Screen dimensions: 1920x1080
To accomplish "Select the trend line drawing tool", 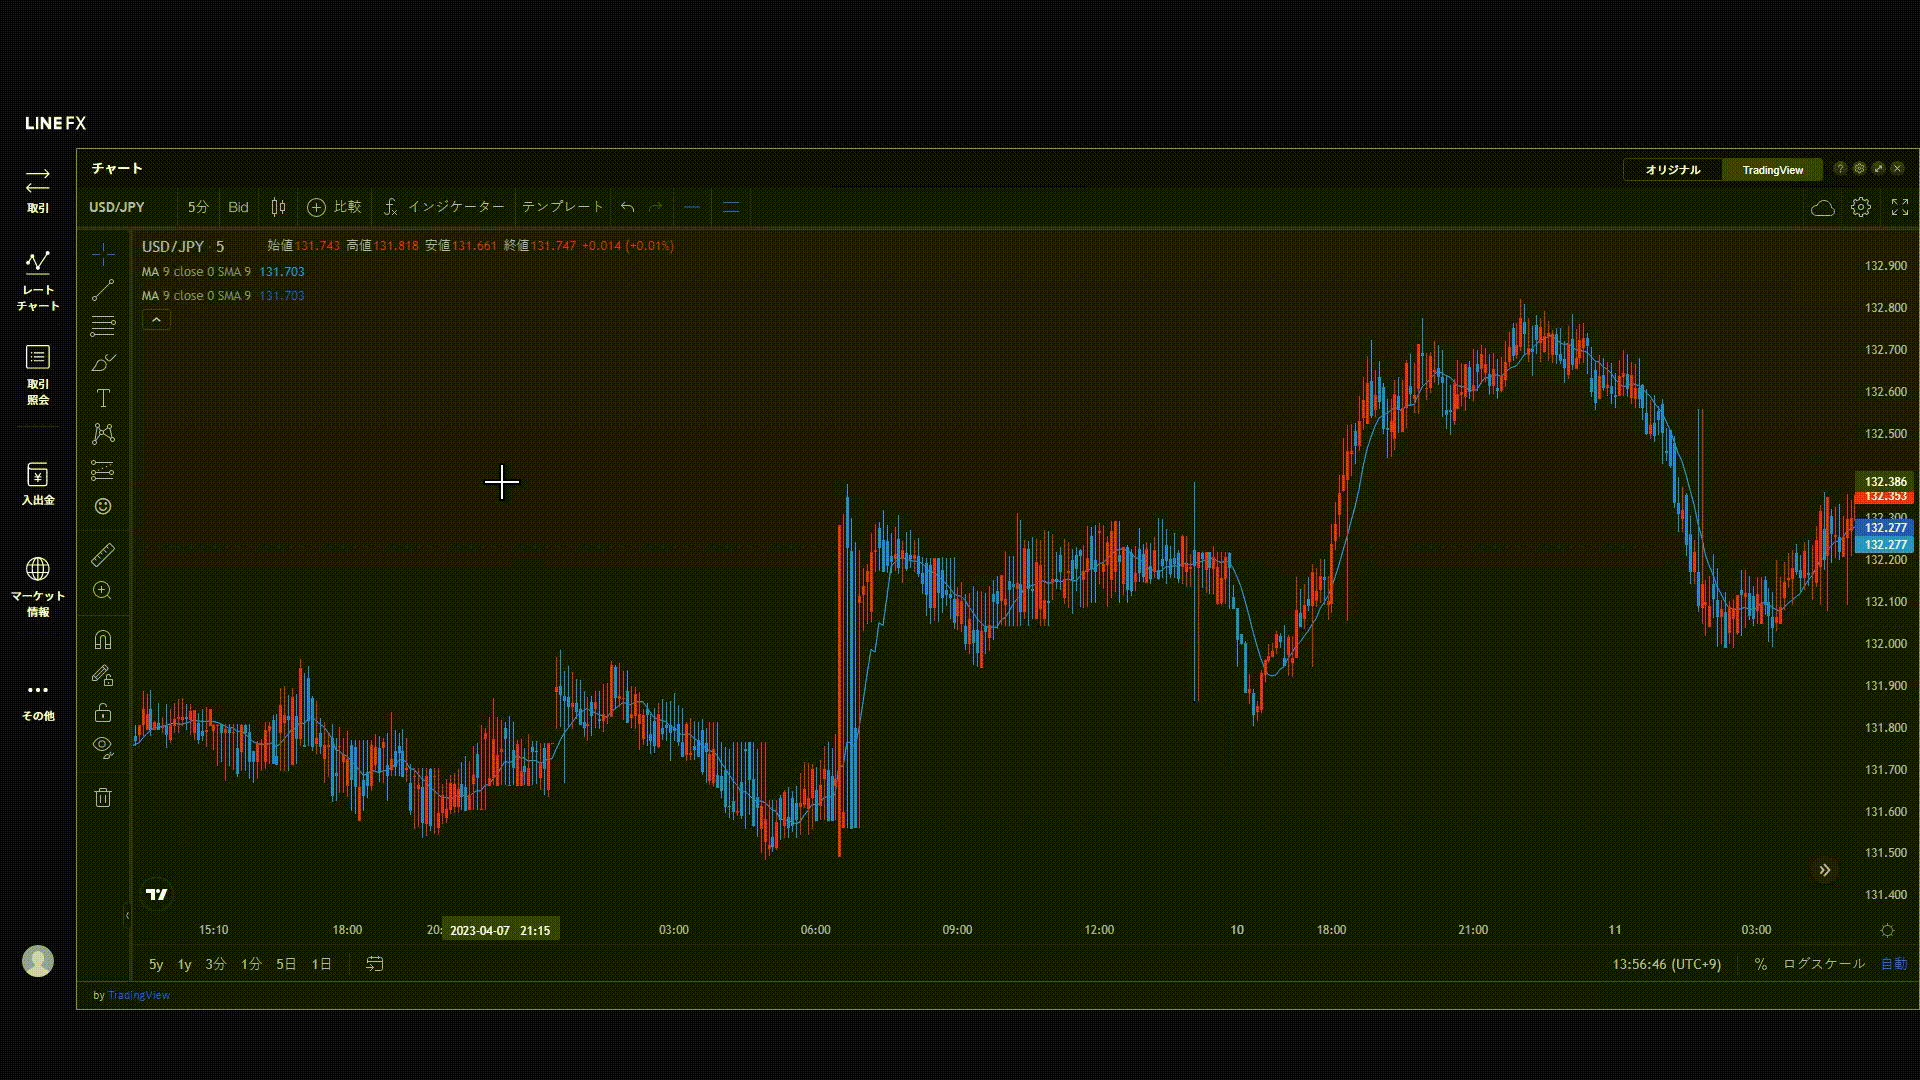I will [103, 291].
